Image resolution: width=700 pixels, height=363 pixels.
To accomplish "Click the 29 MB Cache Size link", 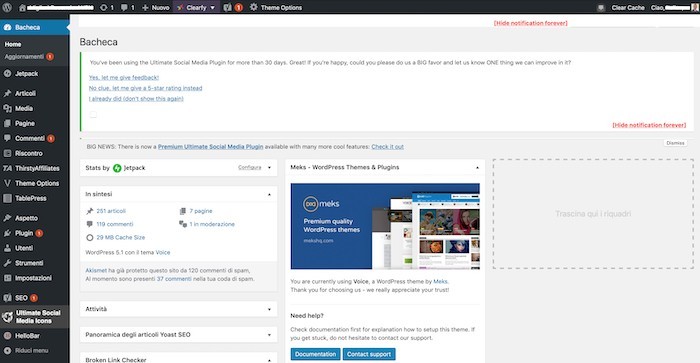I will pos(121,238).
